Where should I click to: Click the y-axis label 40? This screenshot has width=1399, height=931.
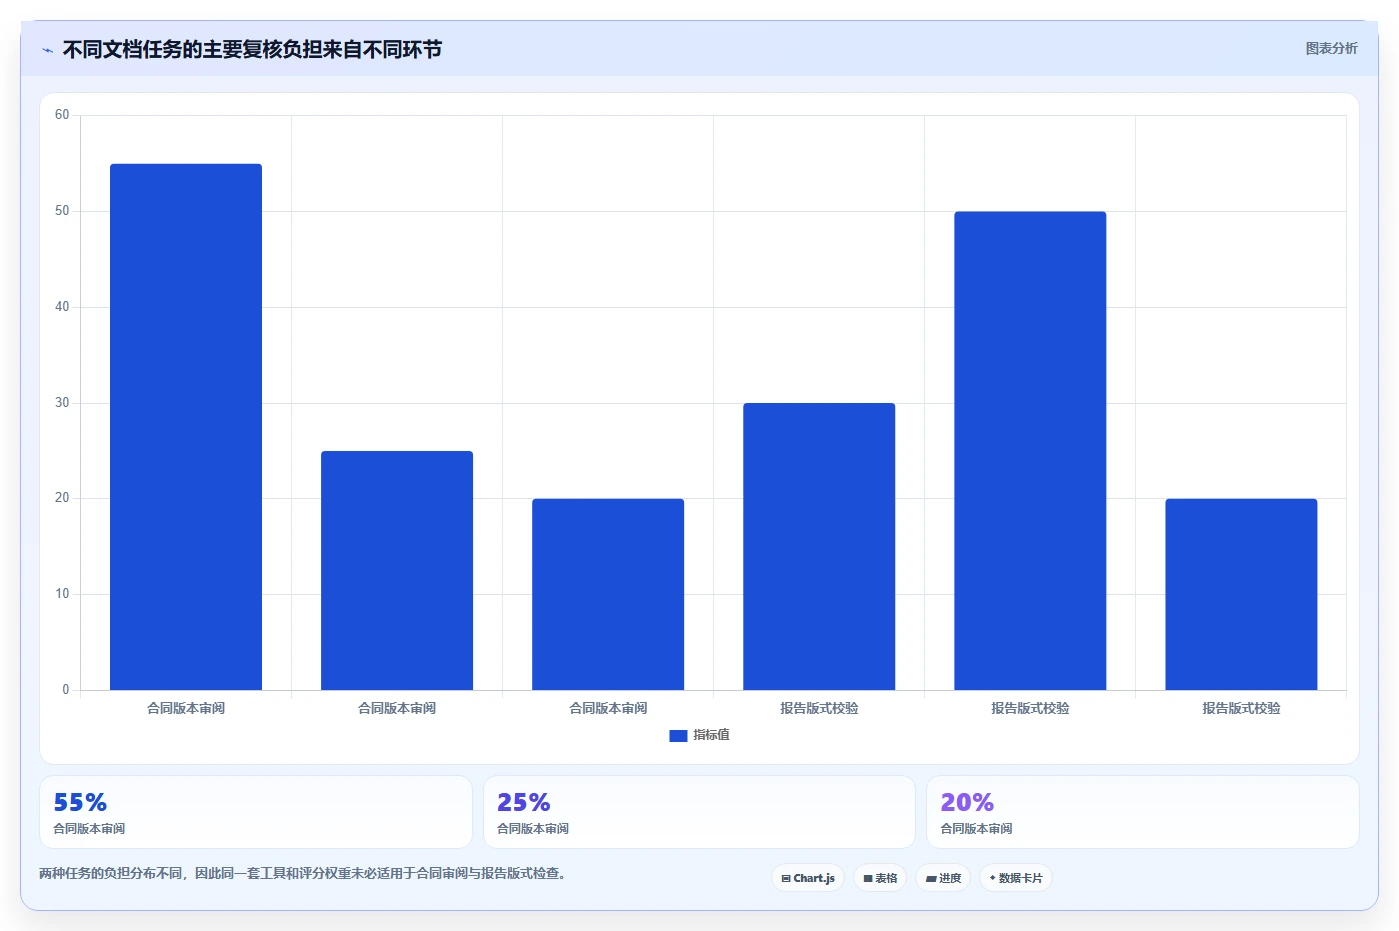coord(62,307)
